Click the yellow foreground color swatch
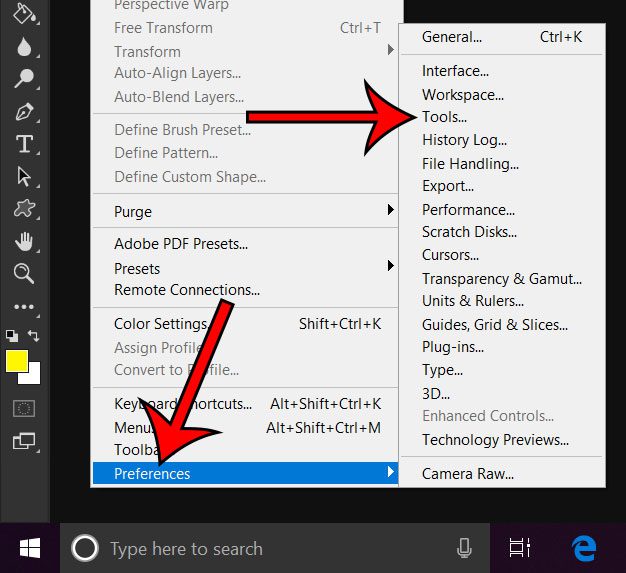The image size is (626, 573). point(16,362)
